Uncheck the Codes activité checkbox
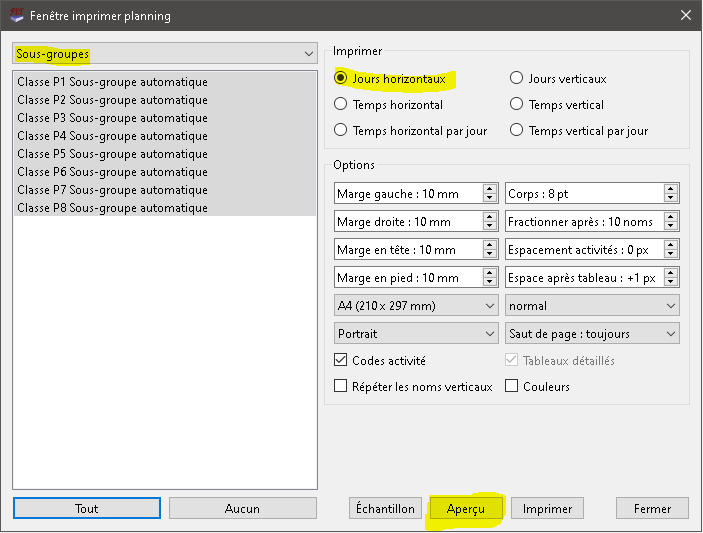 (341, 360)
